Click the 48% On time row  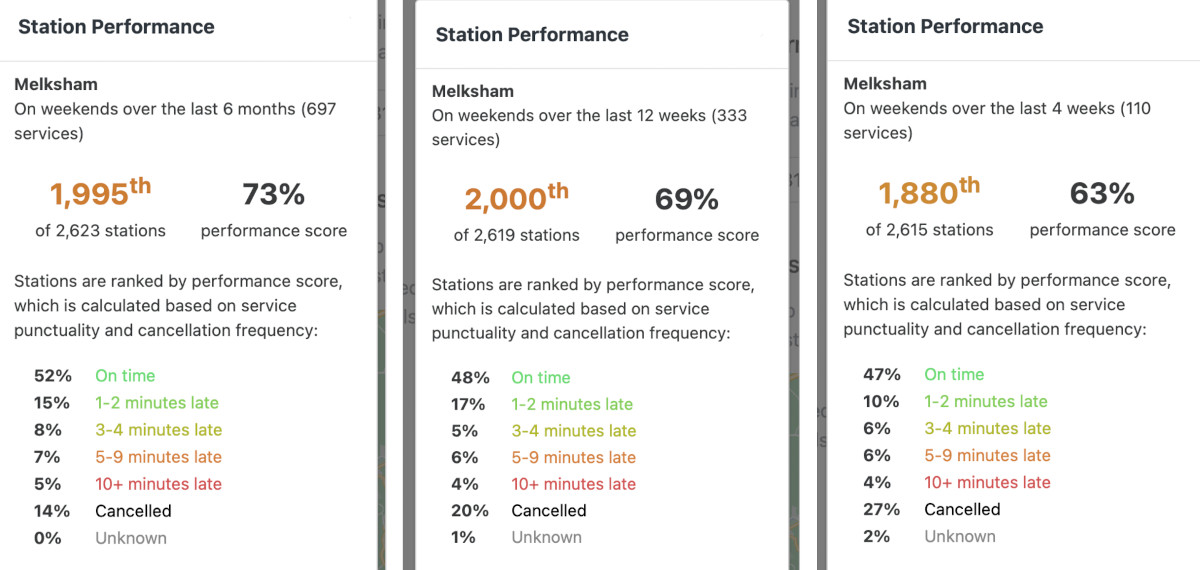click(x=541, y=378)
